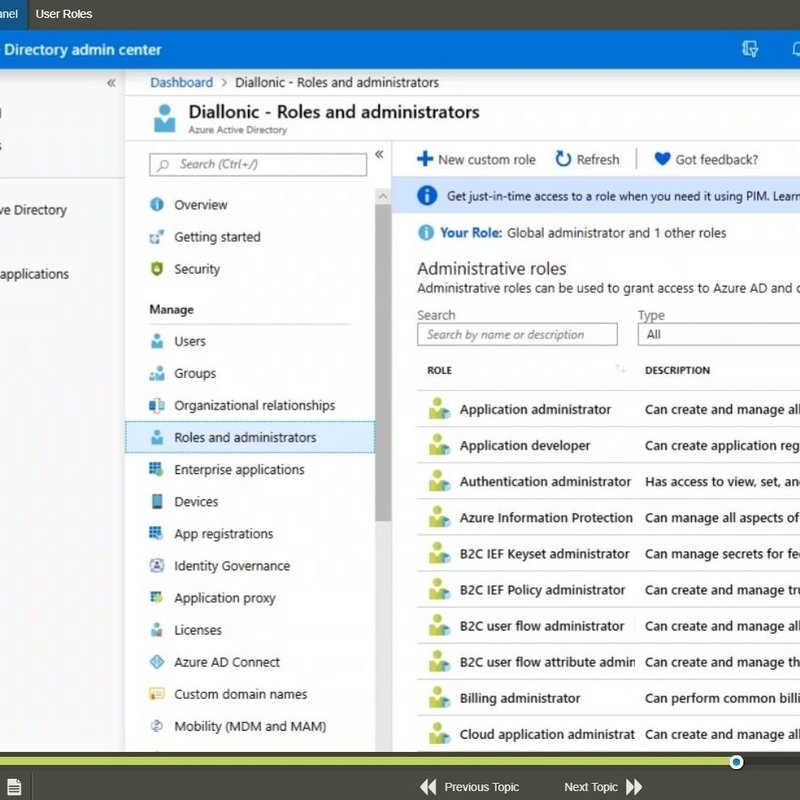Screen dimensions: 800x800
Task: Click the Users icon in Manage
Action: (157, 341)
